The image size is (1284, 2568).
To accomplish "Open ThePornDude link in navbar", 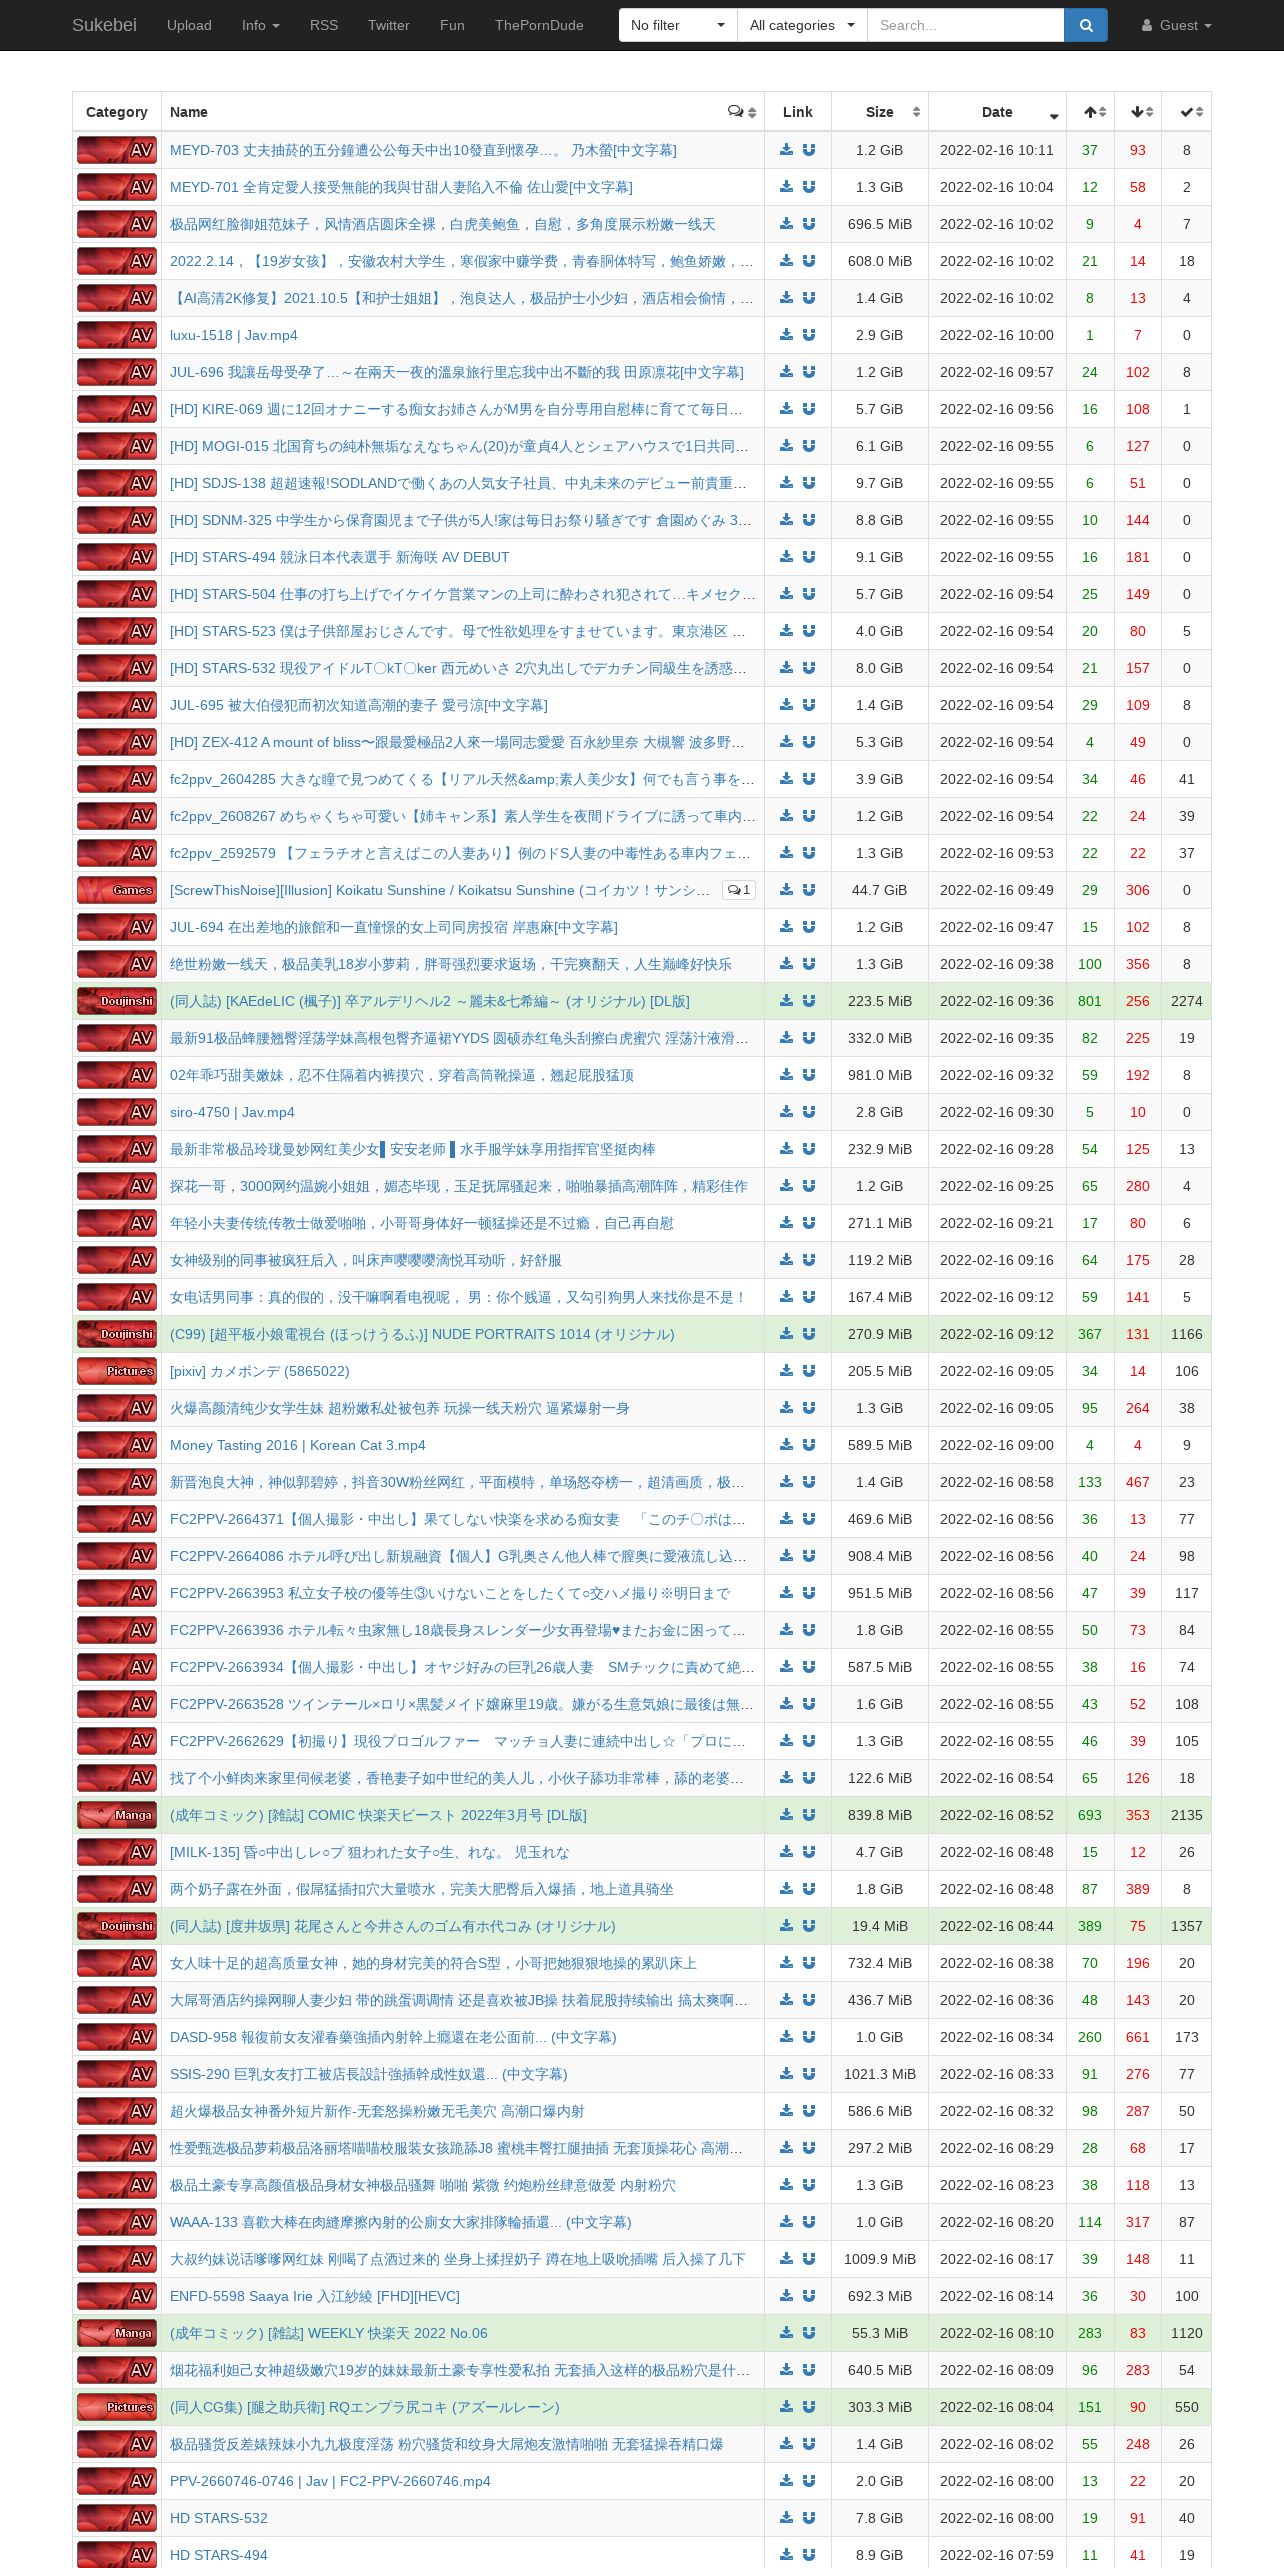I will tap(539, 25).
